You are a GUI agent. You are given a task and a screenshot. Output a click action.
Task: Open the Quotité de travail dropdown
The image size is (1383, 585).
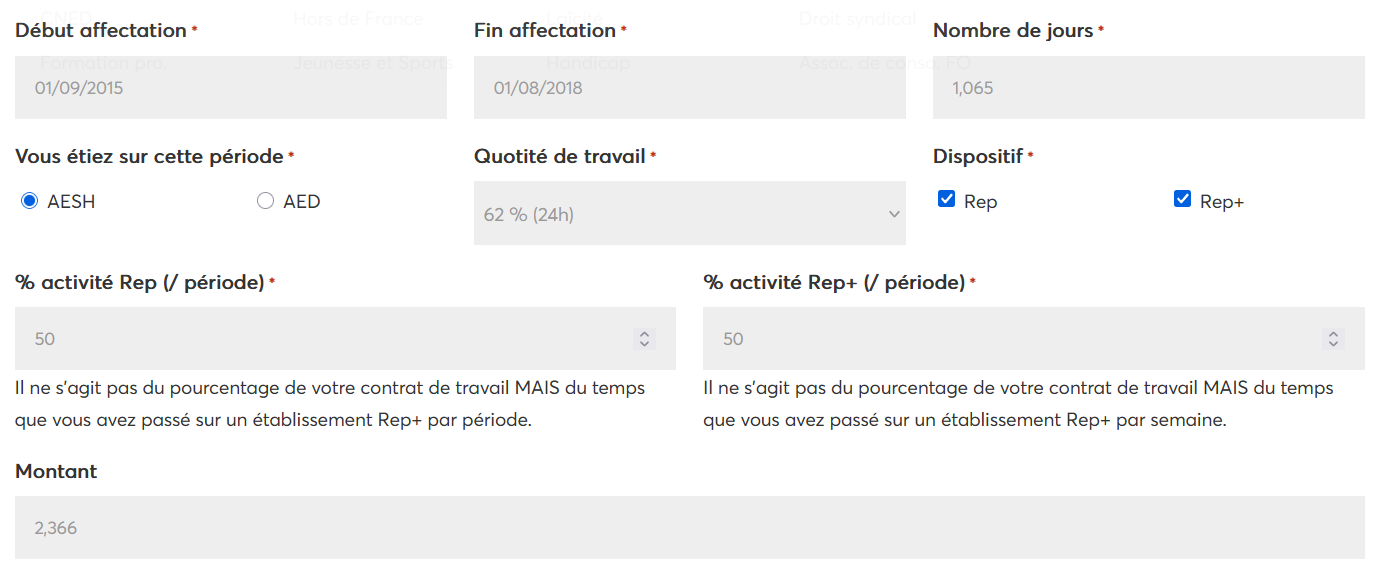(x=689, y=214)
